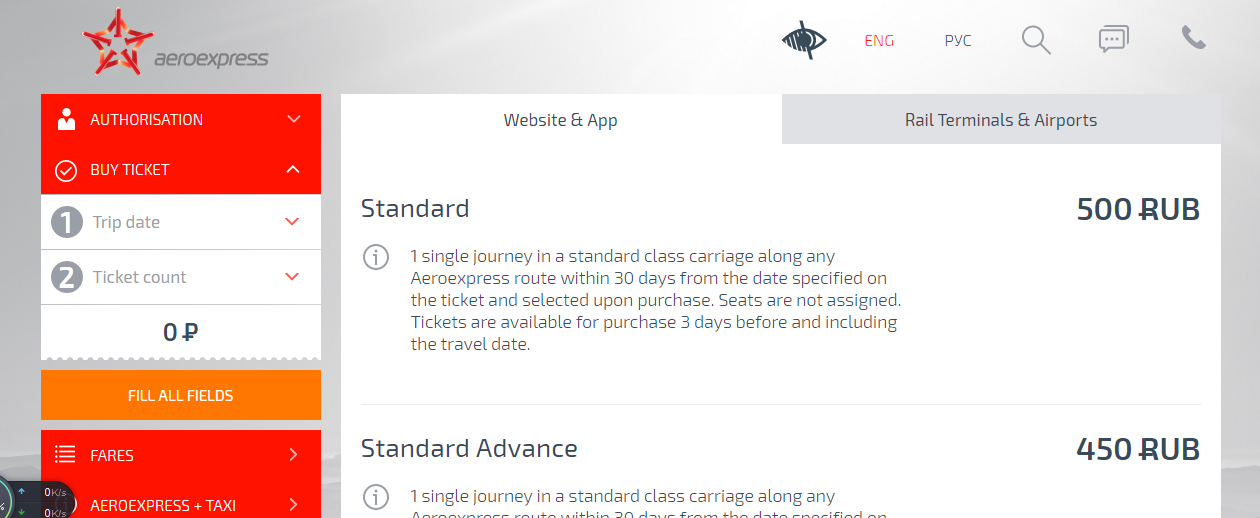Click the Buy Ticket checkmark icon

point(66,170)
